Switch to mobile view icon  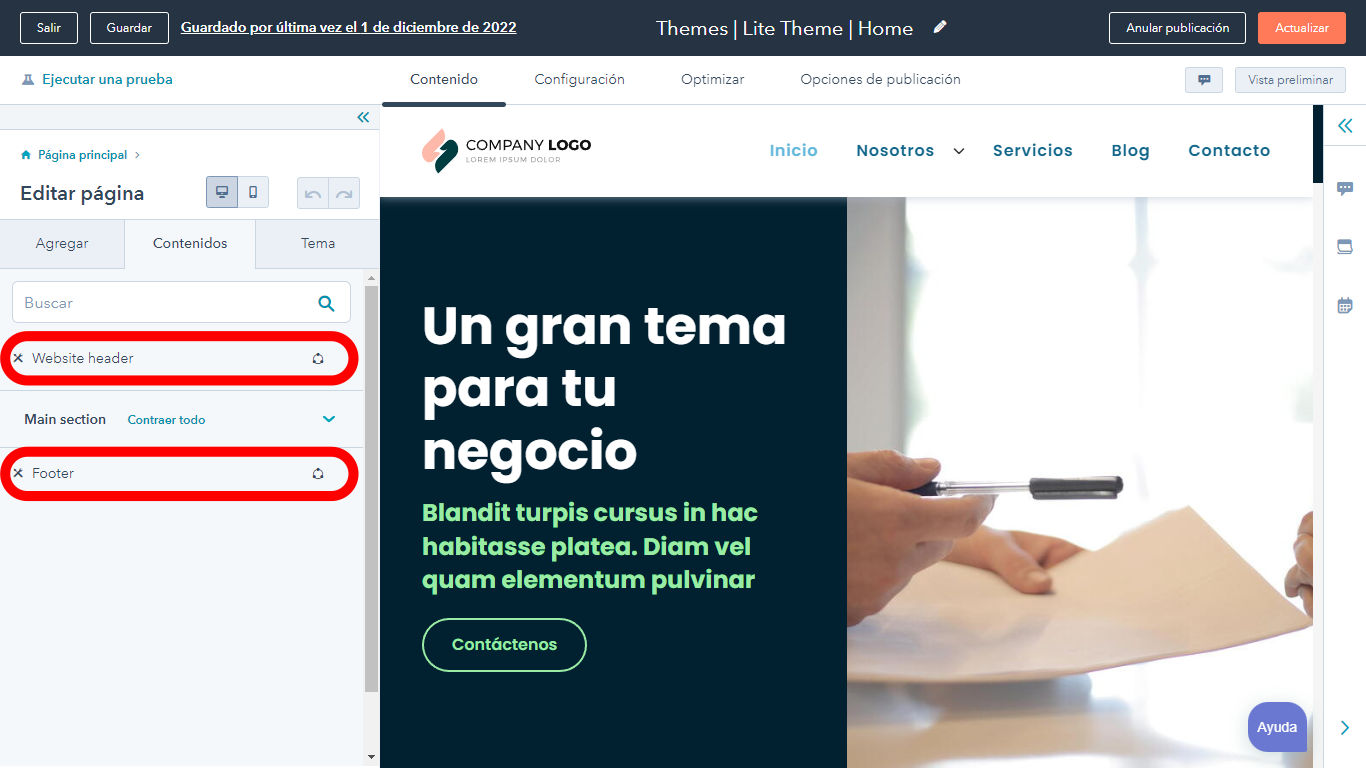[253, 192]
